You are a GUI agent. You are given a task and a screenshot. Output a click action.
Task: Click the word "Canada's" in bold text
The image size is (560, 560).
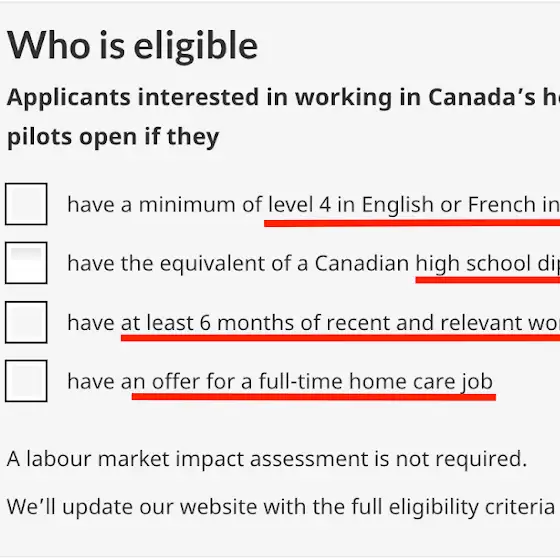point(481,97)
